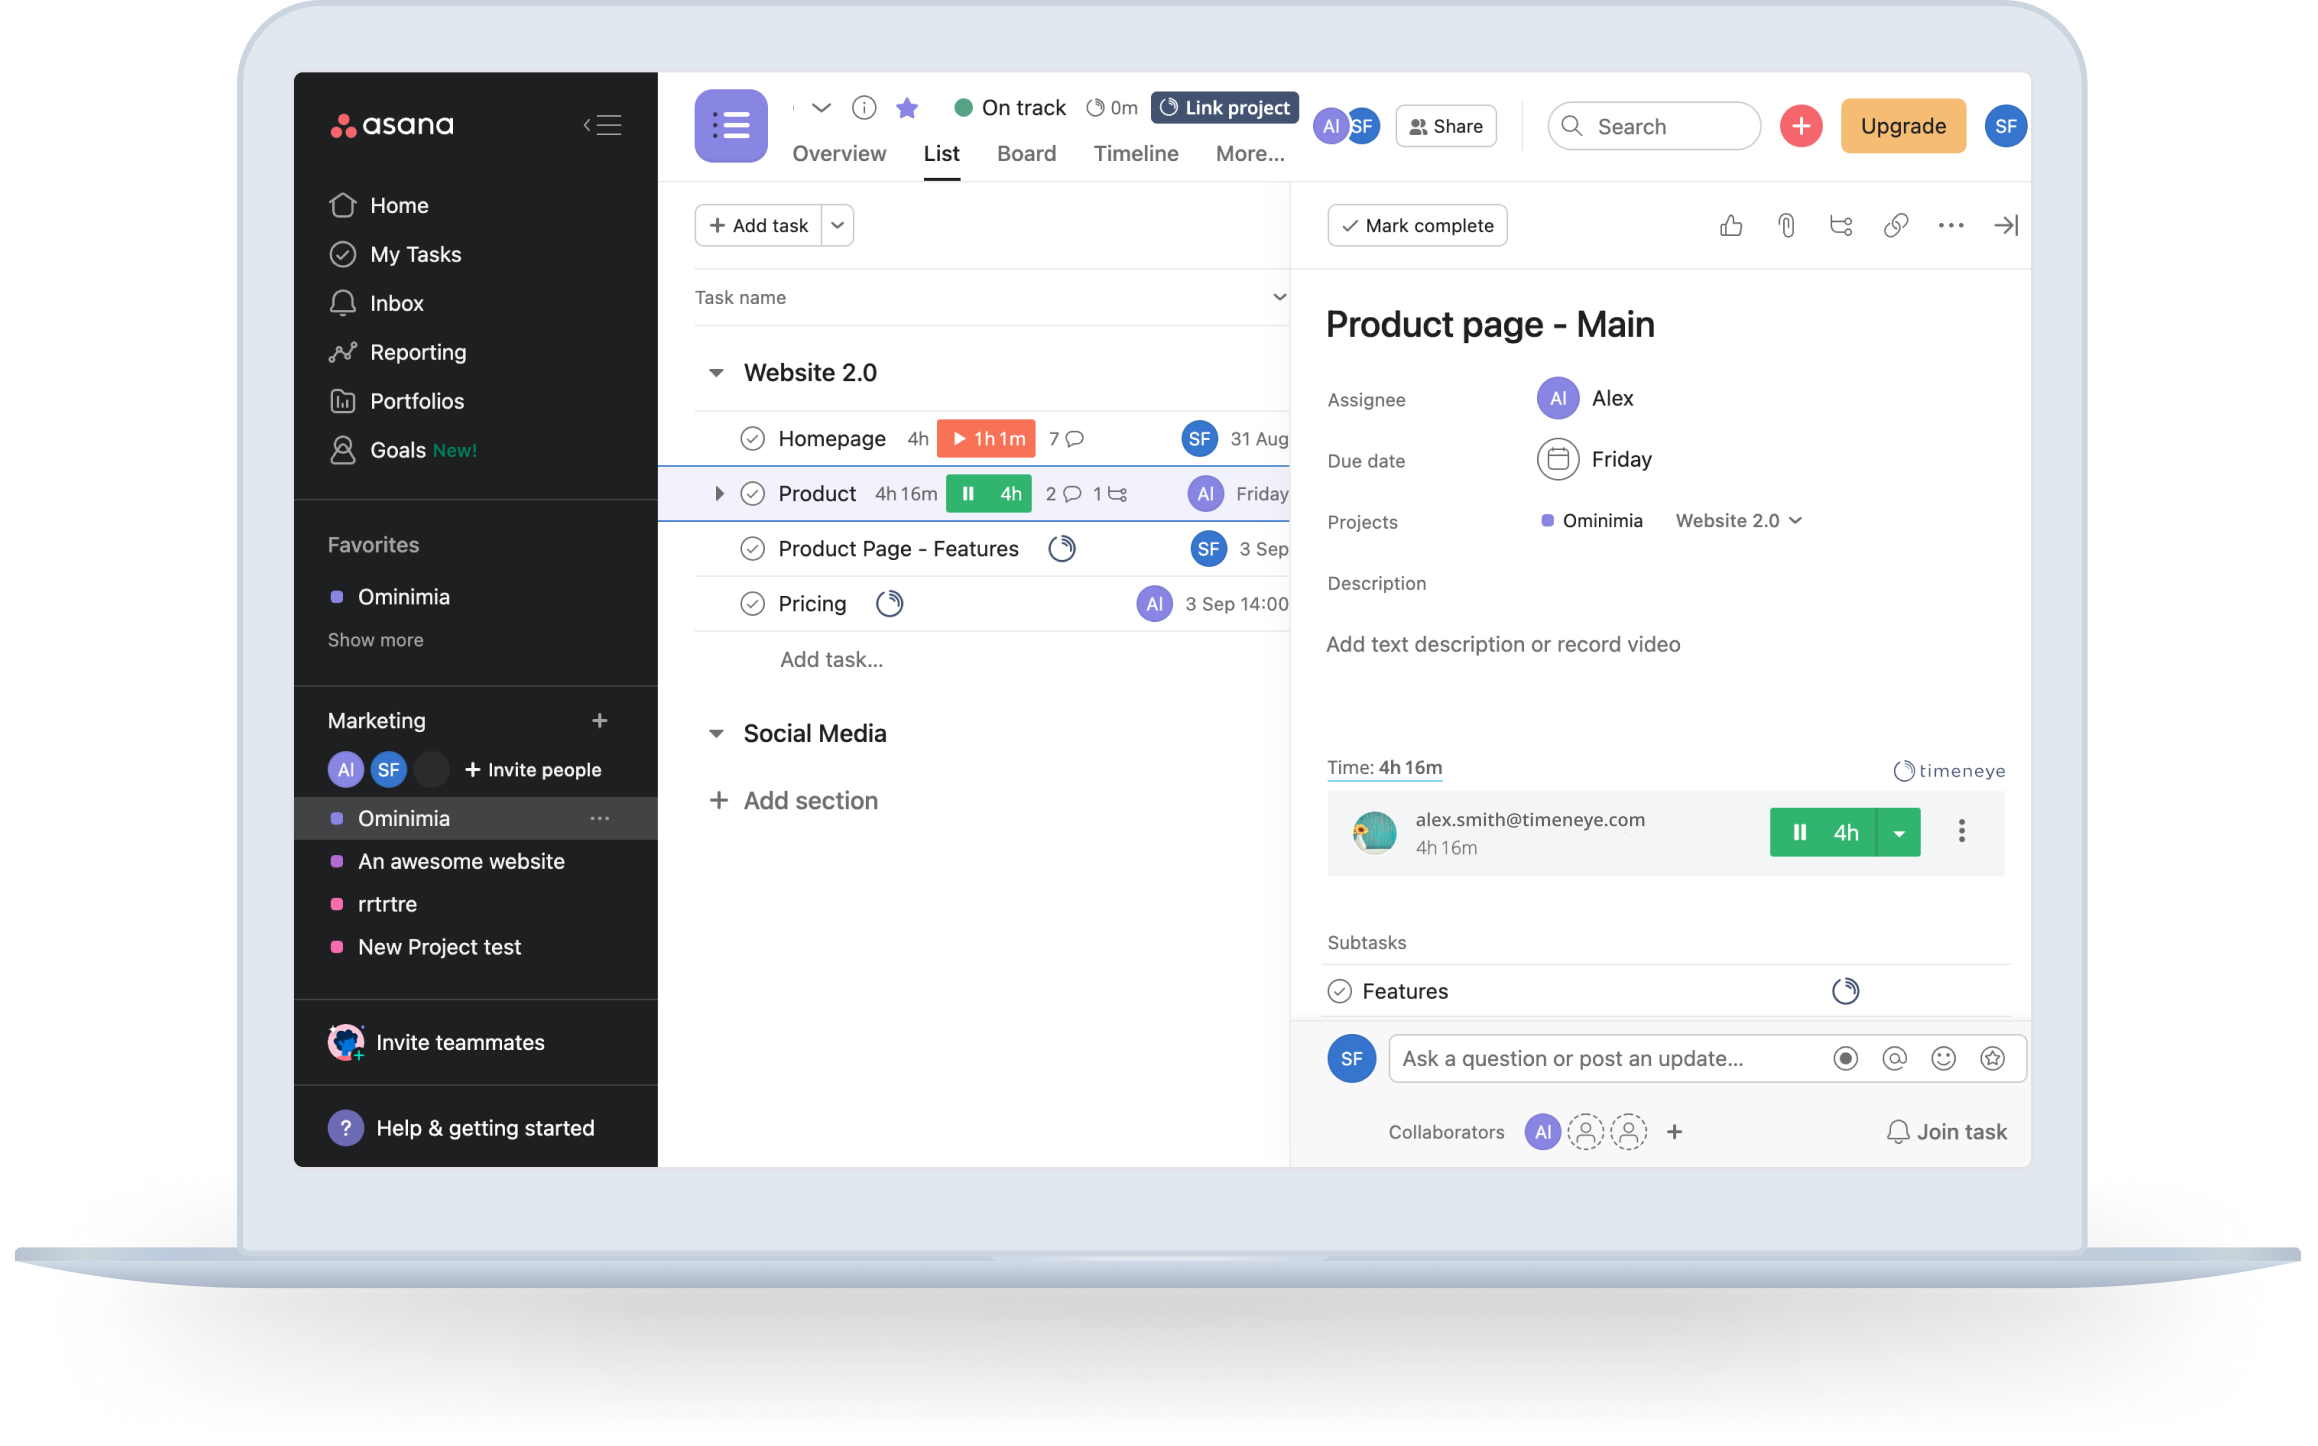The width and height of the screenshot is (2318, 1446).
Task: Click the copy link icon
Action: [x=1897, y=225]
